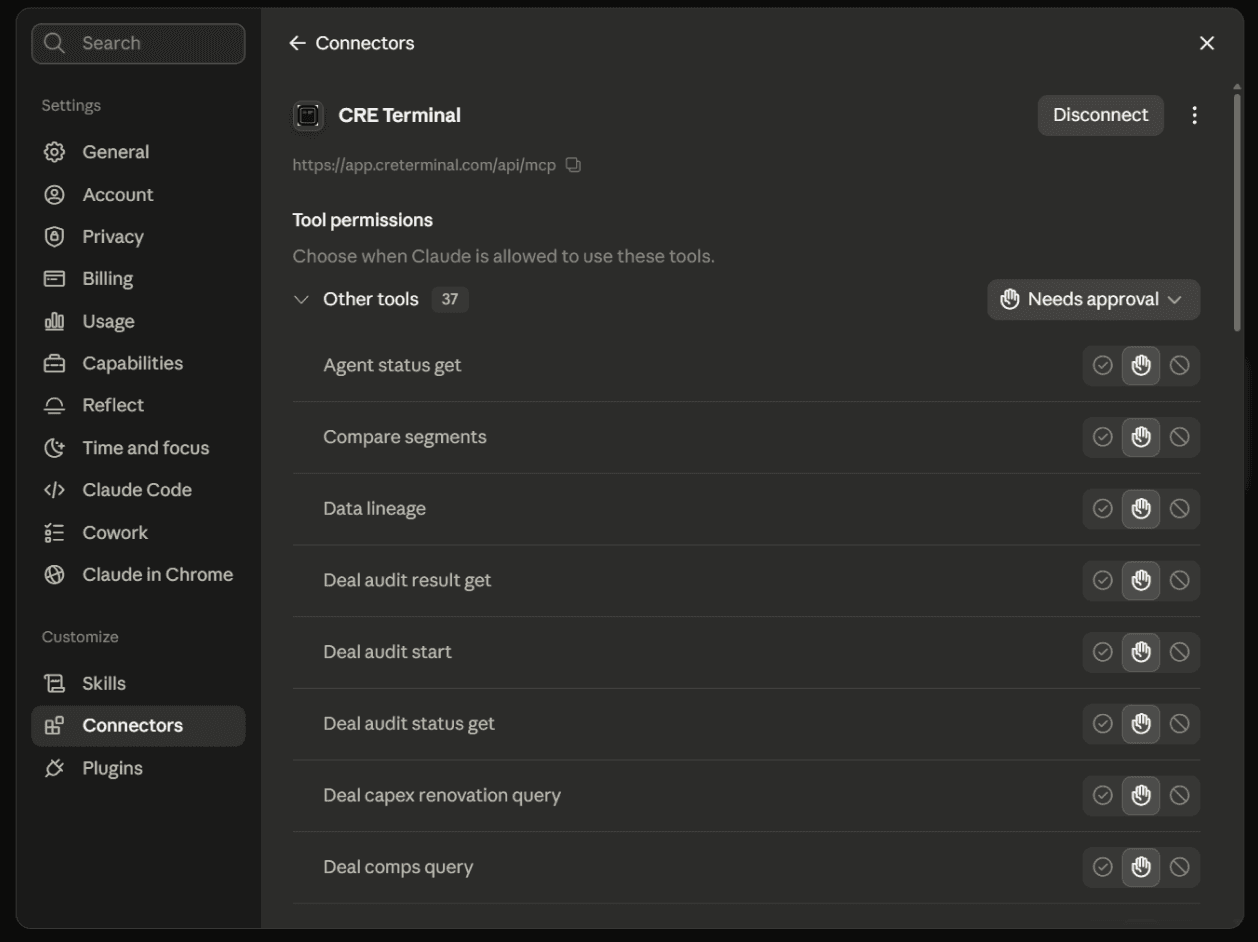Screen dimensions: 1258x942
Task: Click the Skills scroll icon
Action: (x=55, y=684)
